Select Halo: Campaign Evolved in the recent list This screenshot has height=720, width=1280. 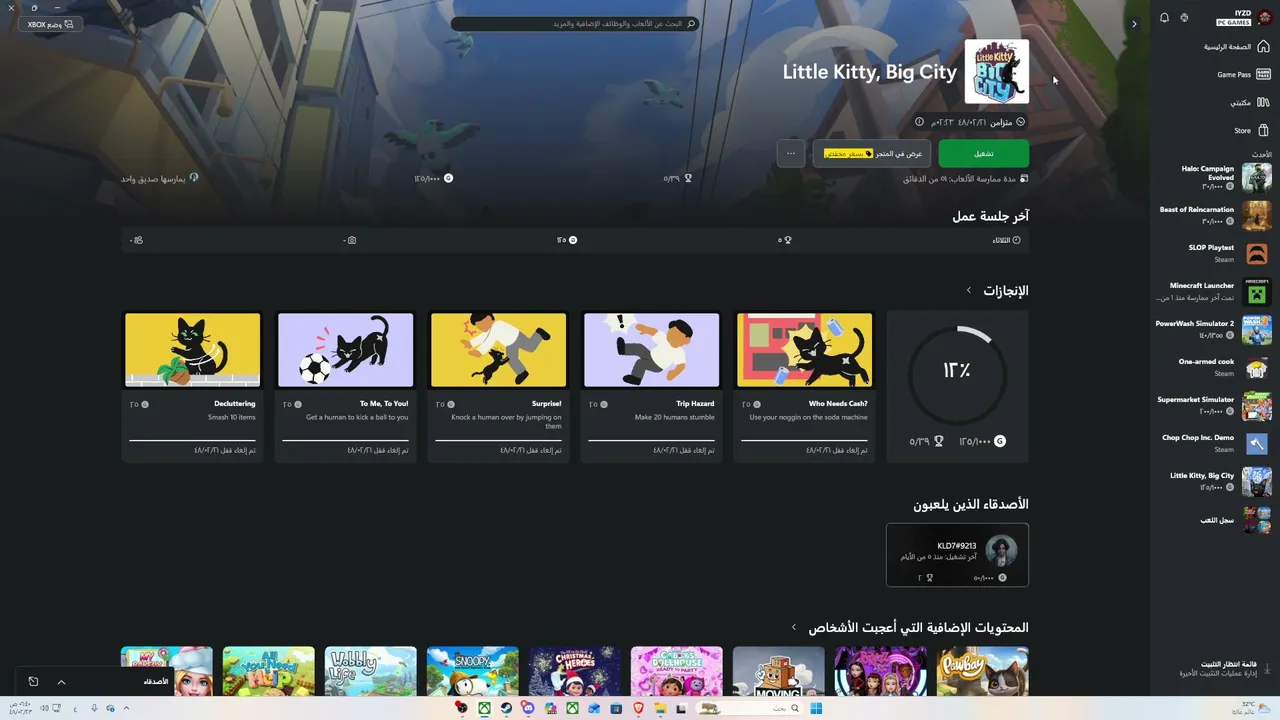coord(1214,177)
